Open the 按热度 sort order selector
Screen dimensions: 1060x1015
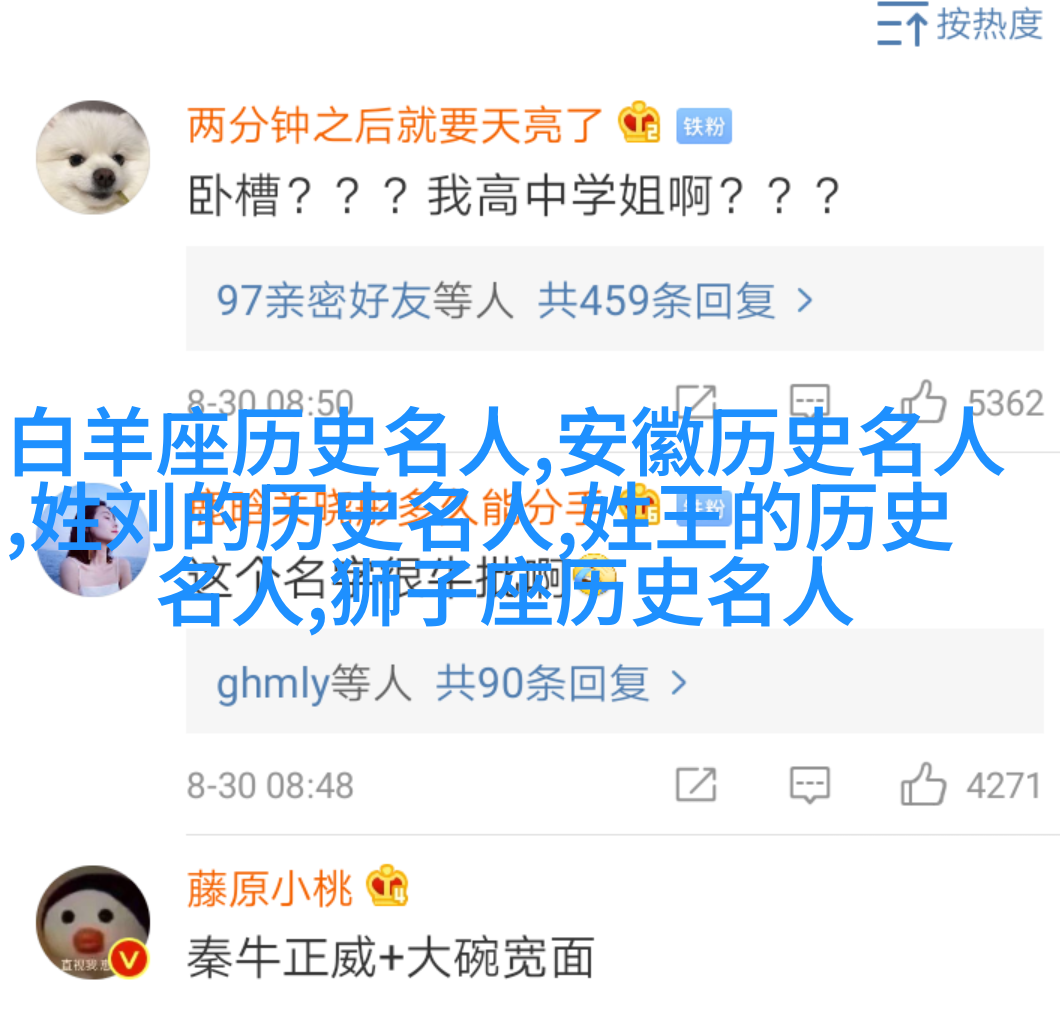(960, 24)
